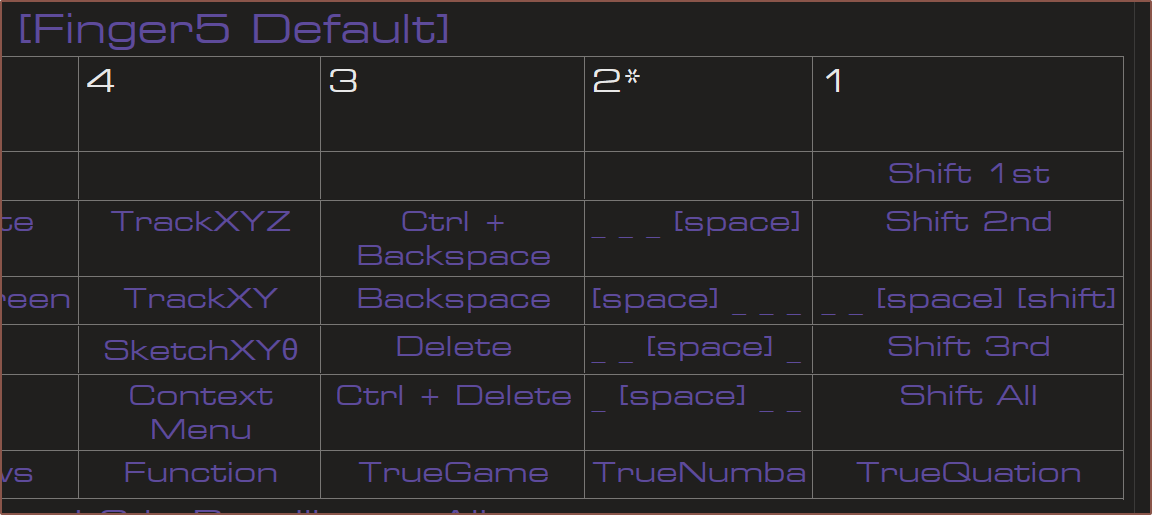Select the [space] [shift] combination cell
Image resolution: width=1152 pixels, height=515 pixels.
click(x=968, y=300)
